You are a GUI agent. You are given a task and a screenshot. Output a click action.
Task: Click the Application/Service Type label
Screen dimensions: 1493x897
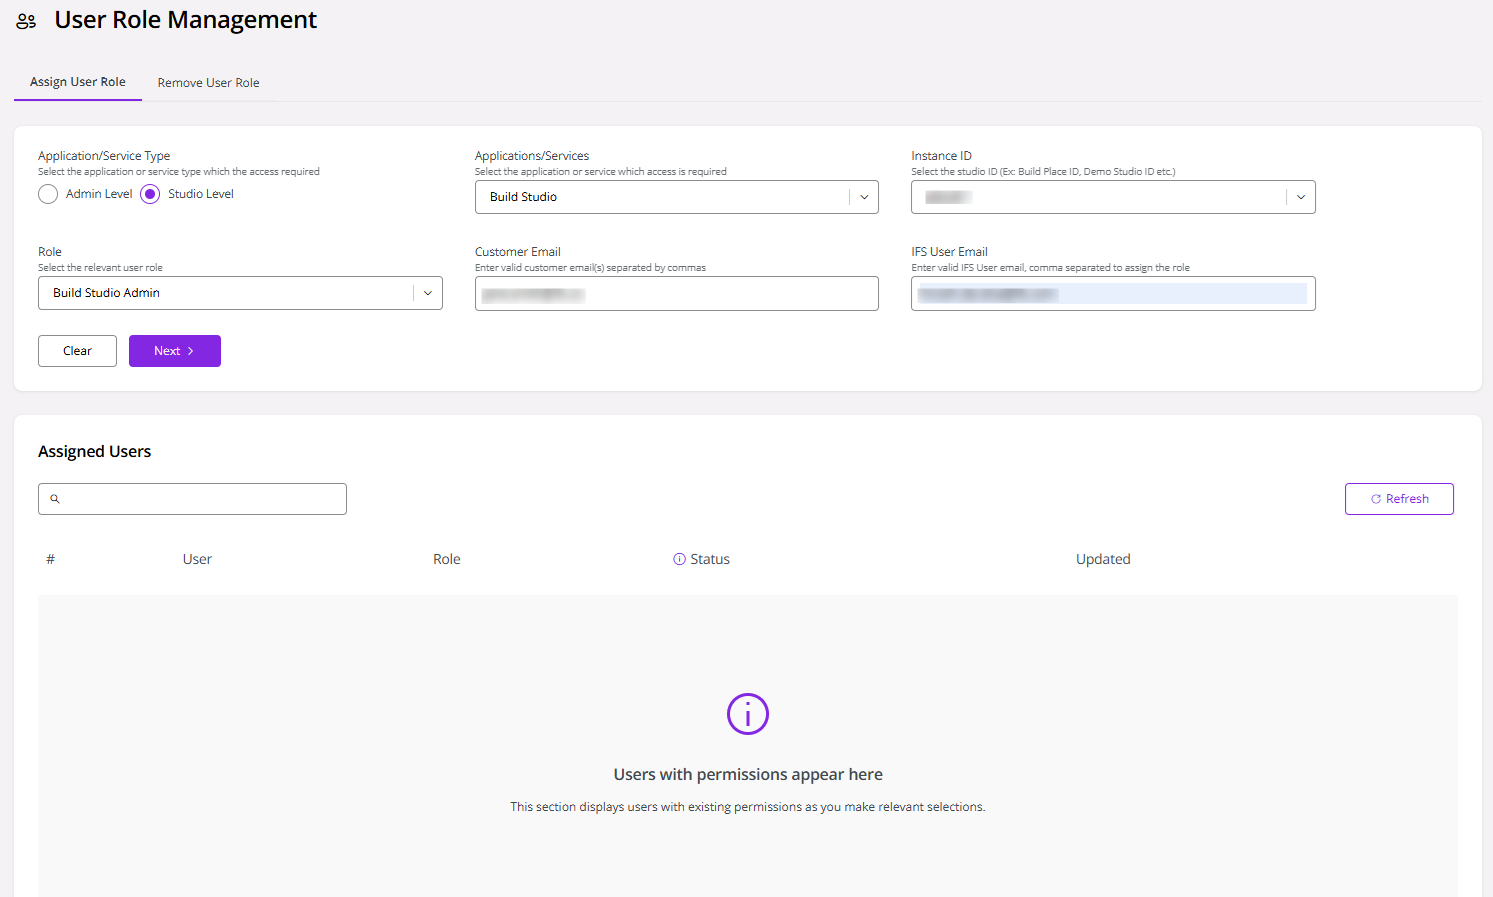pyautogui.click(x=104, y=156)
